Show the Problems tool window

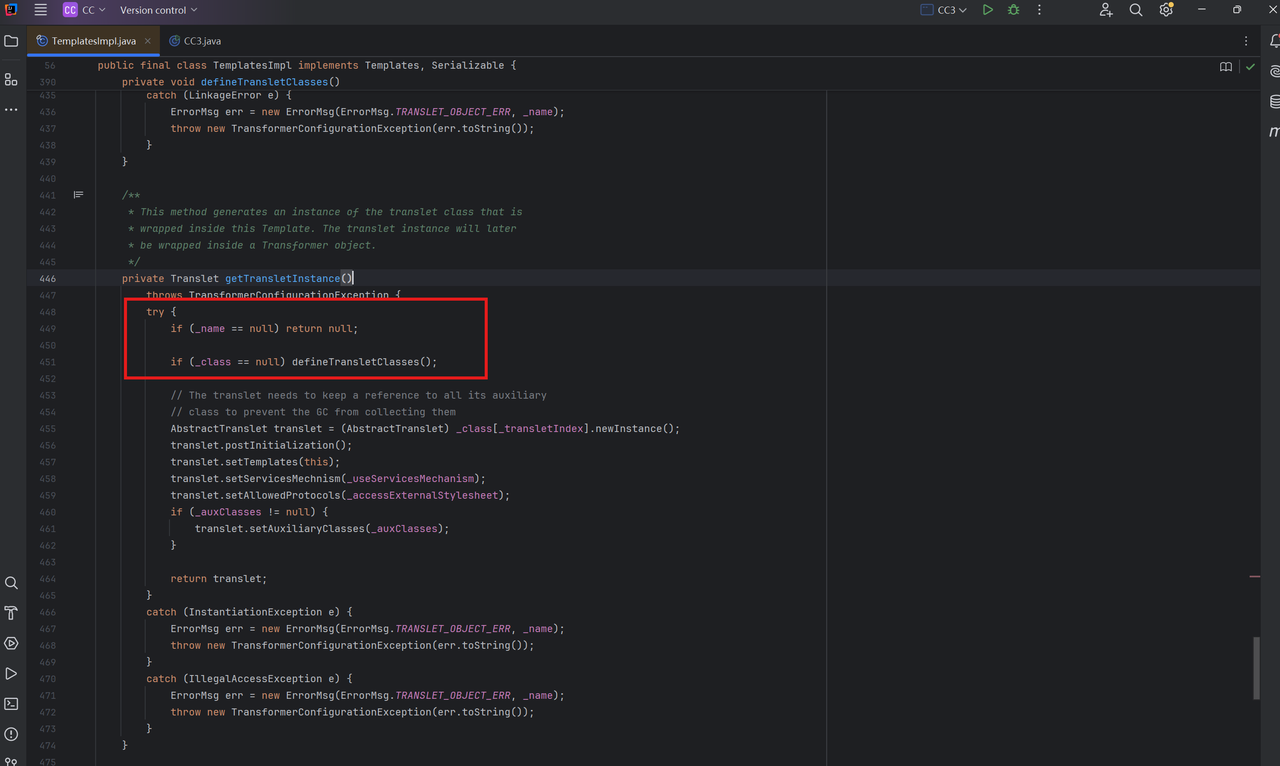pyautogui.click(x=11, y=734)
